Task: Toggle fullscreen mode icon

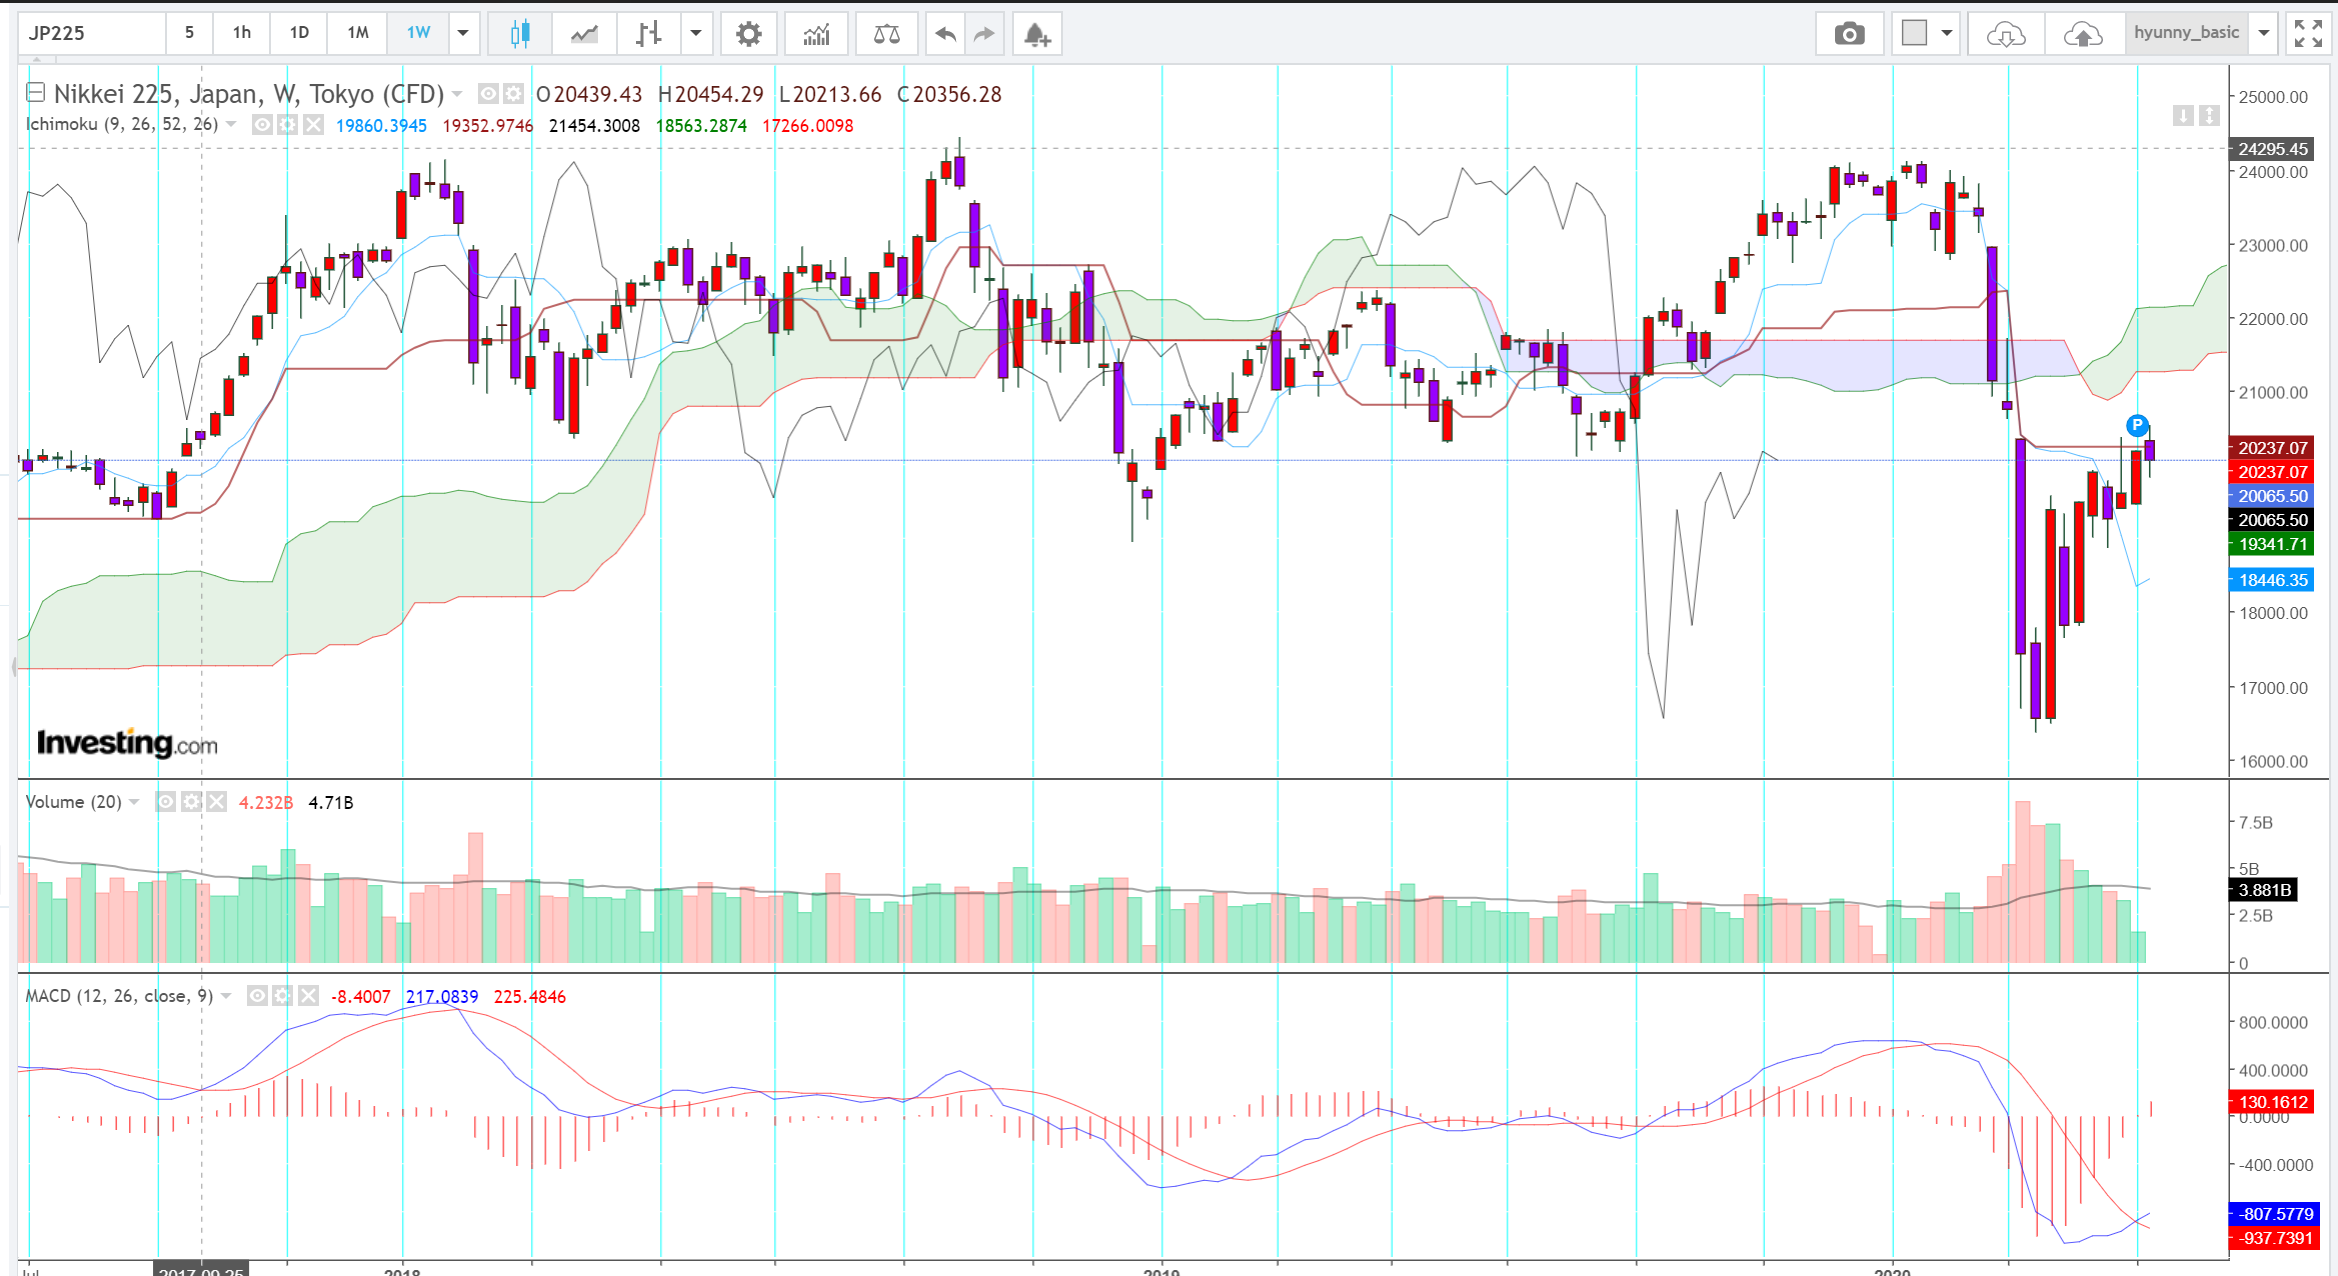Action: 2308,34
